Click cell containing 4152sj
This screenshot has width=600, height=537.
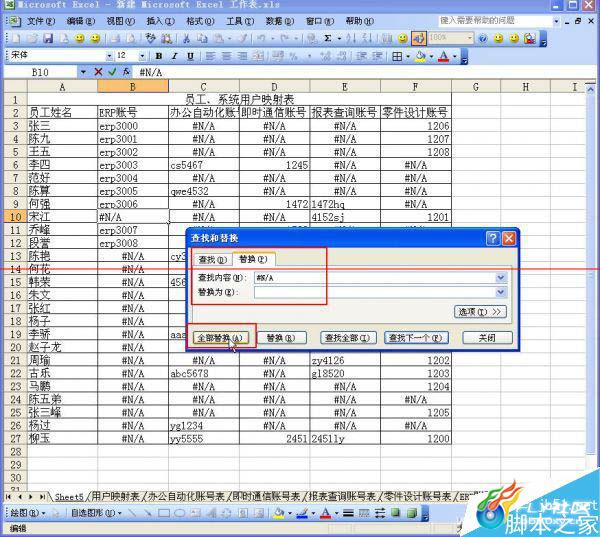point(345,217)
